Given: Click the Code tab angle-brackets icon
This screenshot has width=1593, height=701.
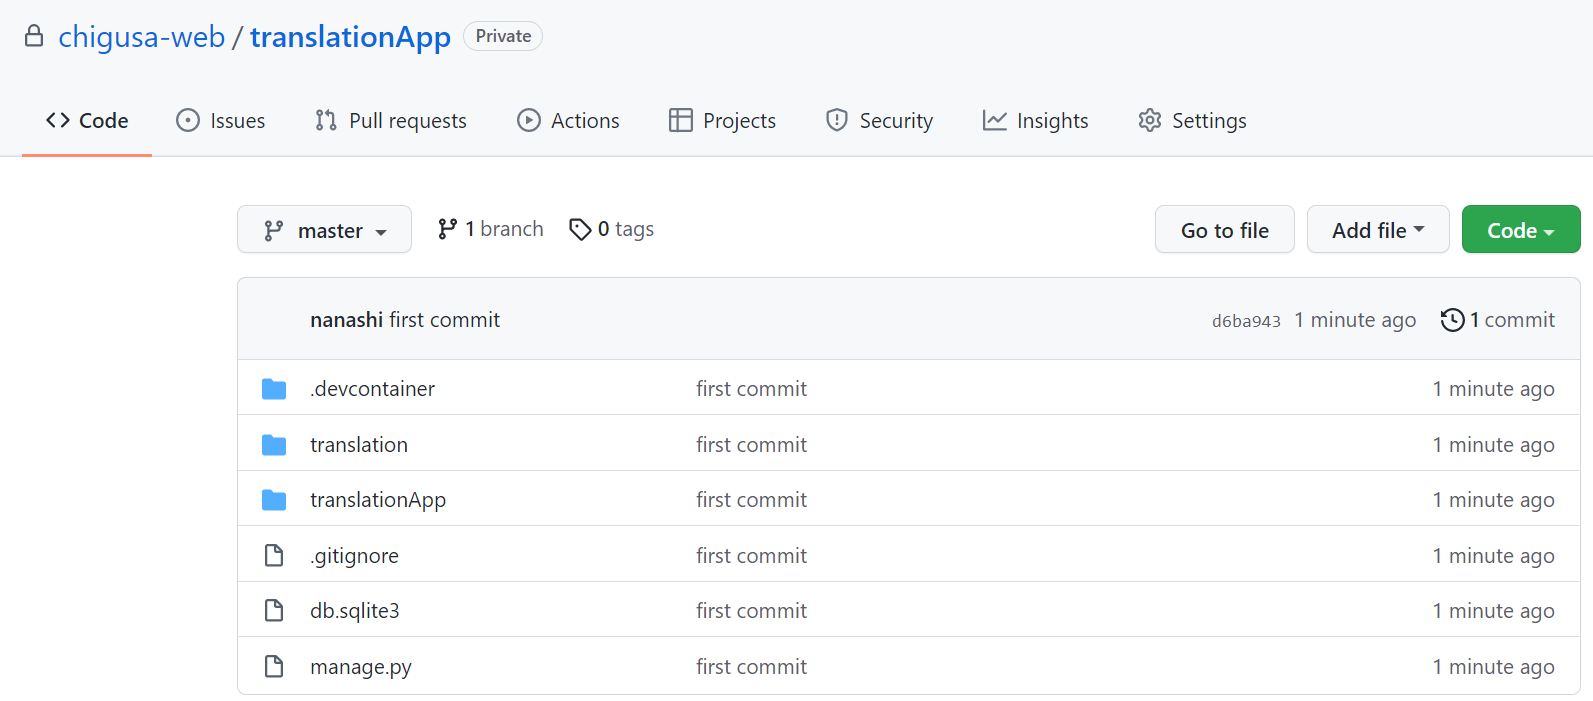Looking at the screenshot, I should pyautogui.click(x=58, y=120).
